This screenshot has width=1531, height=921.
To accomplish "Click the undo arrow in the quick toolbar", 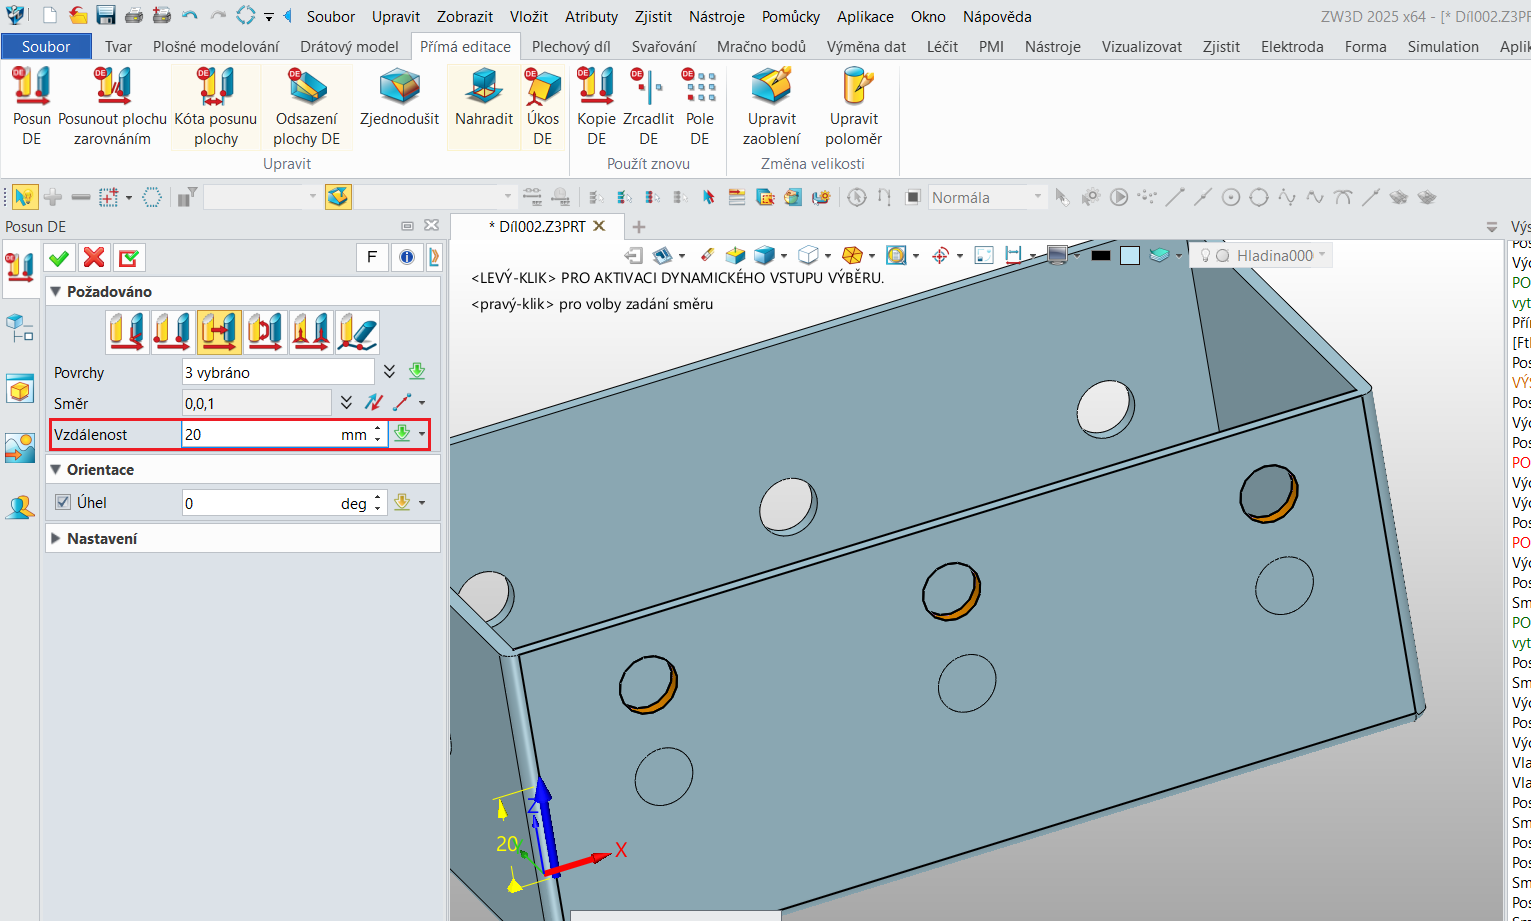I will (x=189, y=16).
